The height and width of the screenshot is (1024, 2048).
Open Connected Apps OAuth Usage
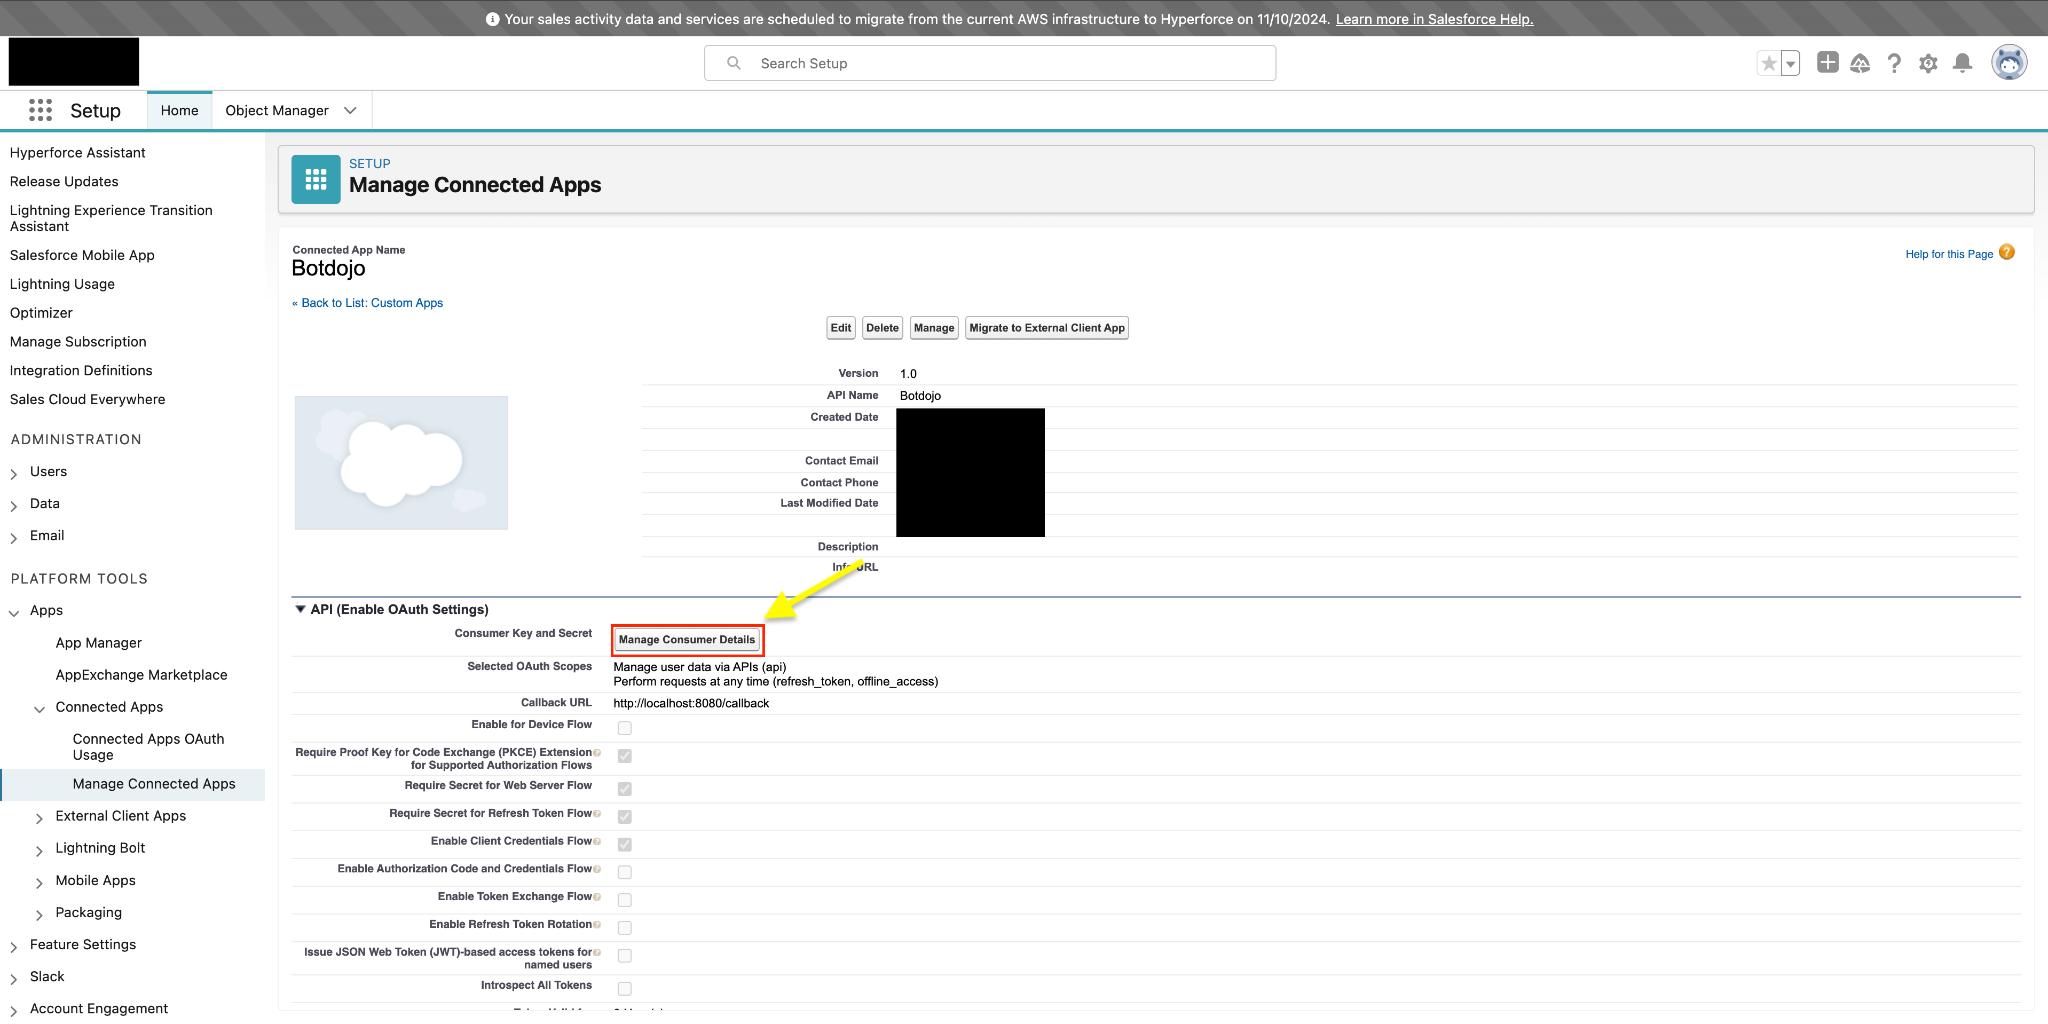(x=148, y=747)
